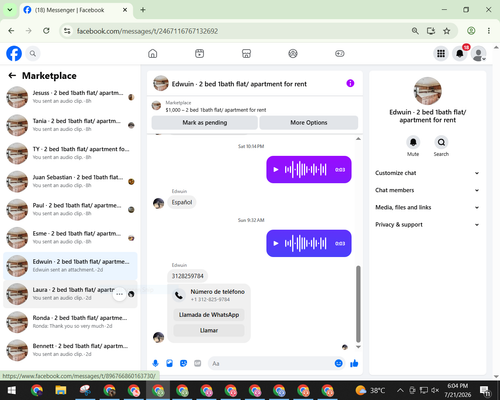Viewport: 500px width, 400px height.
Task: Select the Messenger | Facebook tab
Action: tap(76, 10)
